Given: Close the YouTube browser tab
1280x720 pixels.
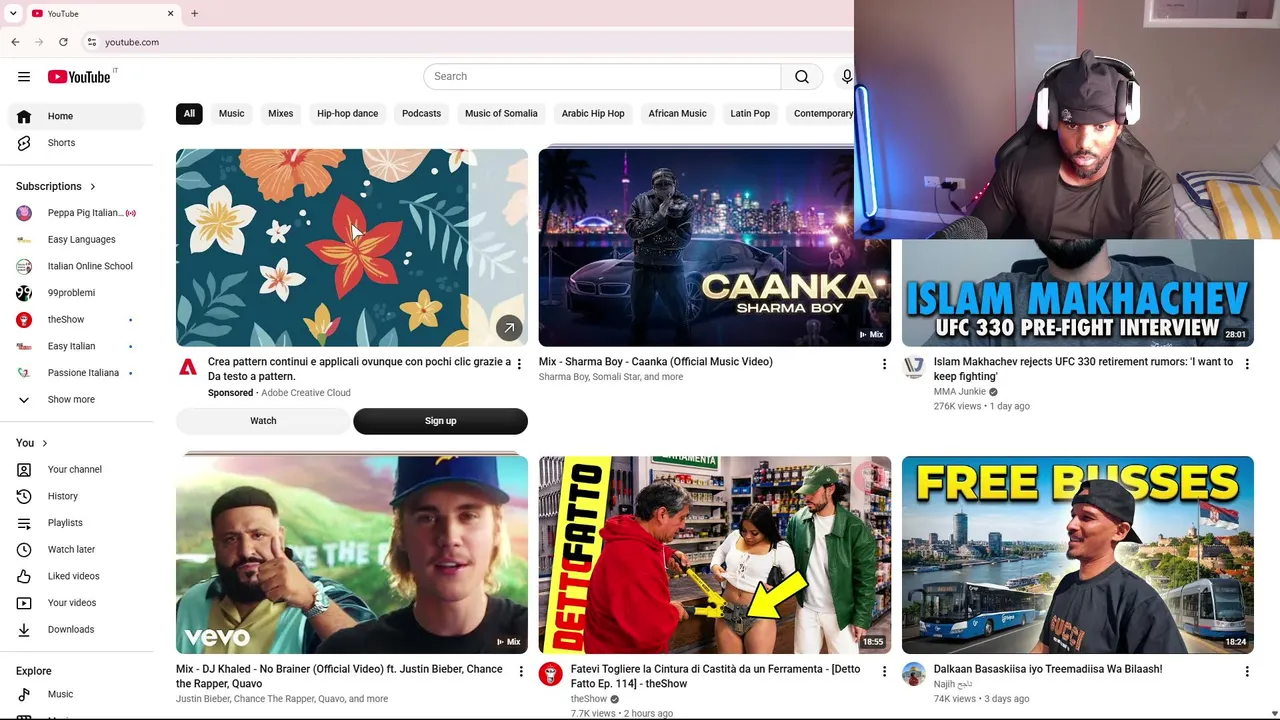Looking at the screenshot, I should tap(170, 14).
